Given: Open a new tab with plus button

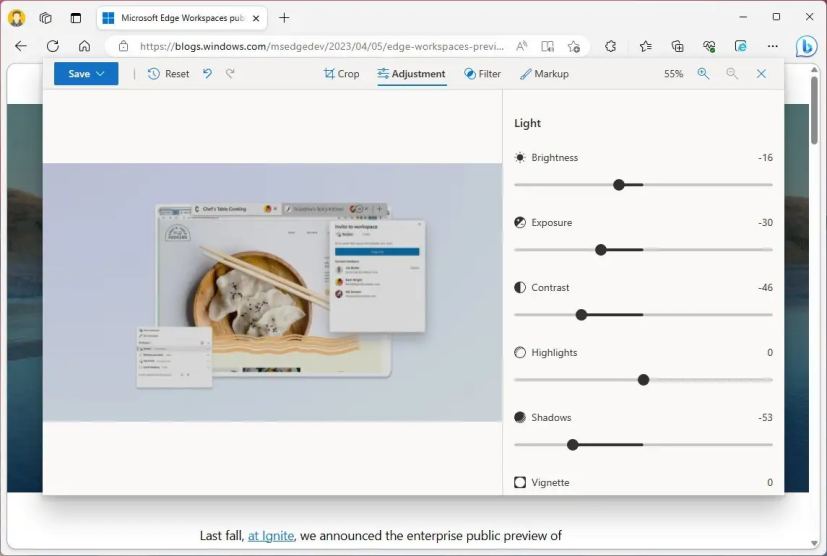Looking at the screenshot, I should tap(284, 18).
